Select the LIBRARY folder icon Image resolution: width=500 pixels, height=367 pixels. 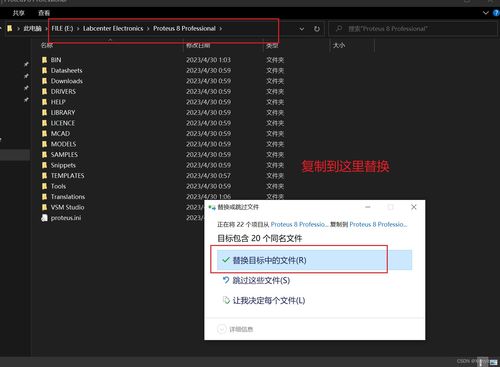[x=44, y=113]
